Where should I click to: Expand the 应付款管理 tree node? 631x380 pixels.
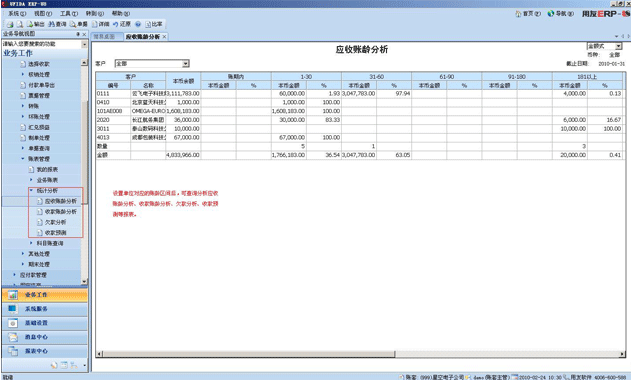14,275
